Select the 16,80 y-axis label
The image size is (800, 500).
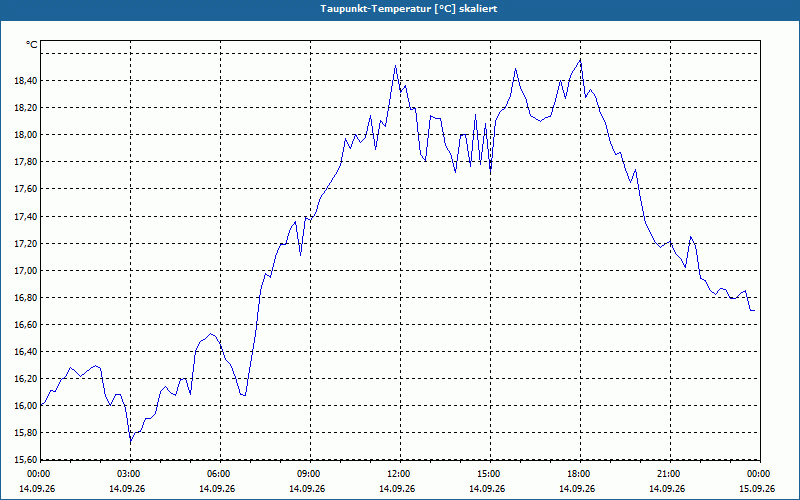[x=27, y=297]
